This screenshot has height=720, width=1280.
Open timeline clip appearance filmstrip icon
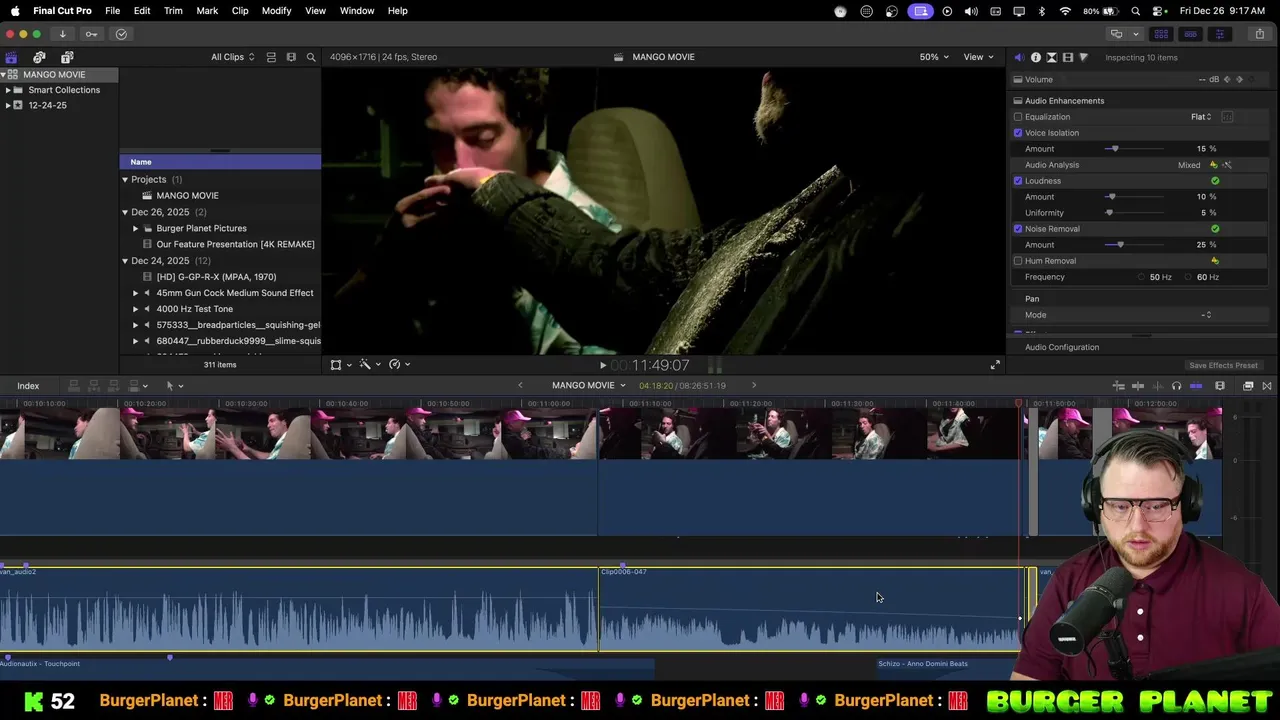coord(1220,386)
